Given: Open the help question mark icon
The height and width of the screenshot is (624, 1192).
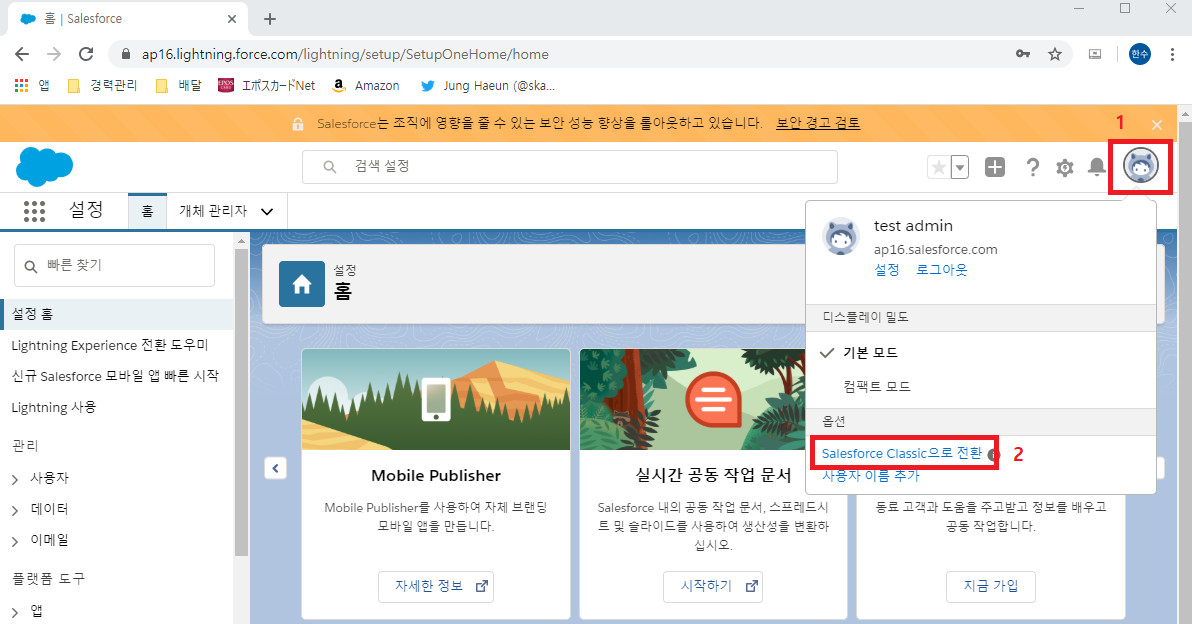Looking at the screenshot, I should [1032, 167].
